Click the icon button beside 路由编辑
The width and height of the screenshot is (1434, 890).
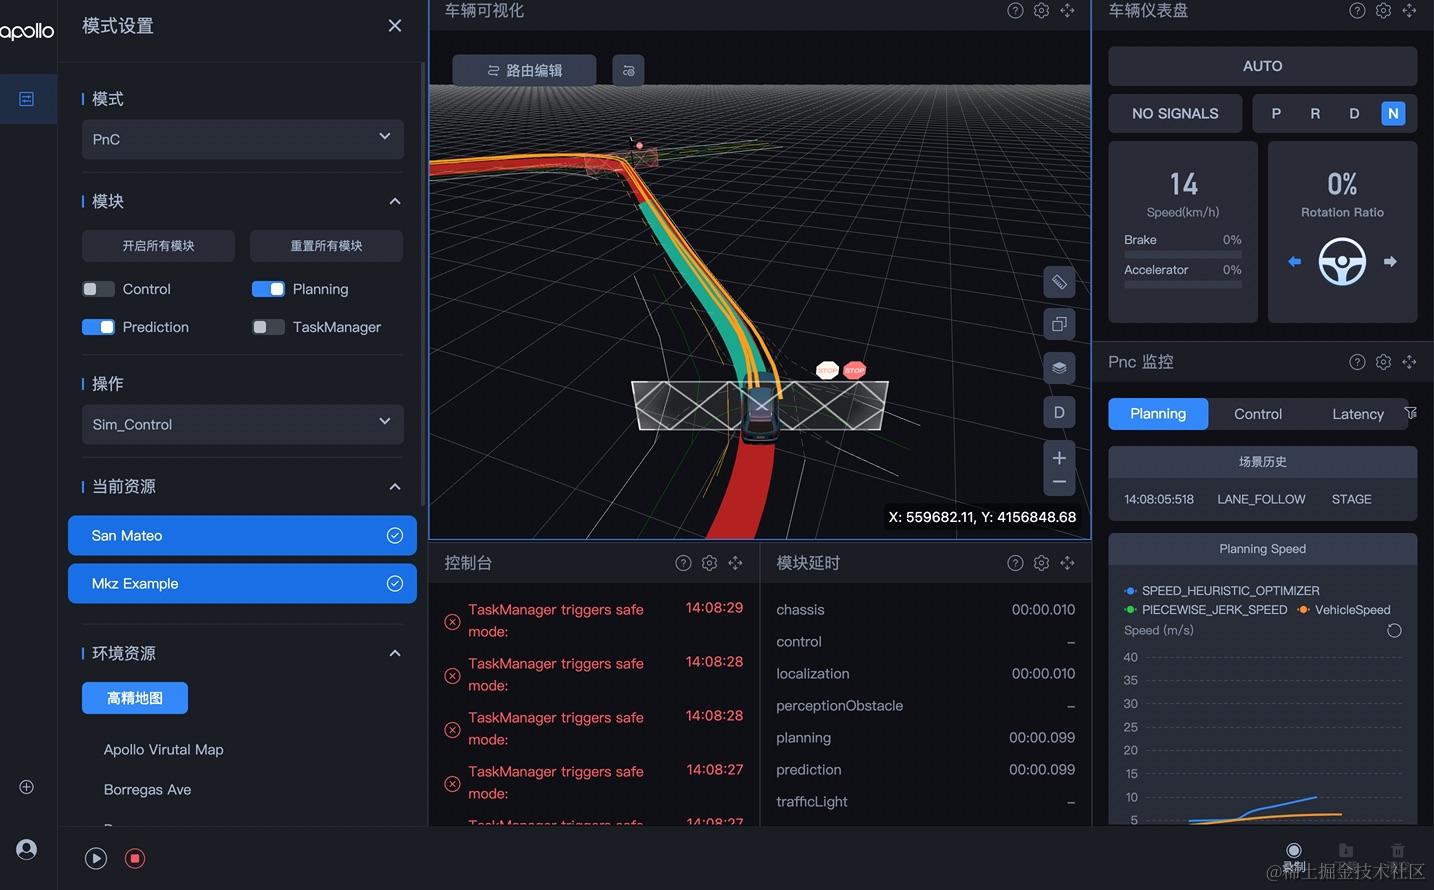coord(628,70)
